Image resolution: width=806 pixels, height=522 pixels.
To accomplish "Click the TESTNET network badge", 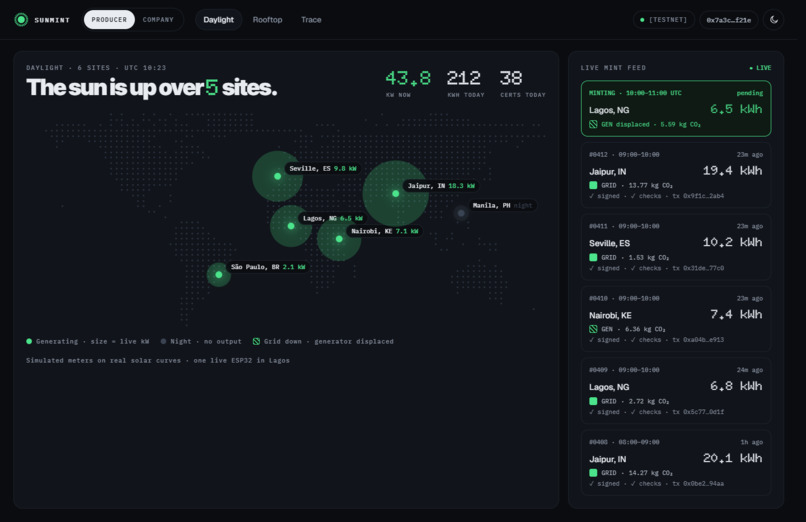I will coord(664,20).
